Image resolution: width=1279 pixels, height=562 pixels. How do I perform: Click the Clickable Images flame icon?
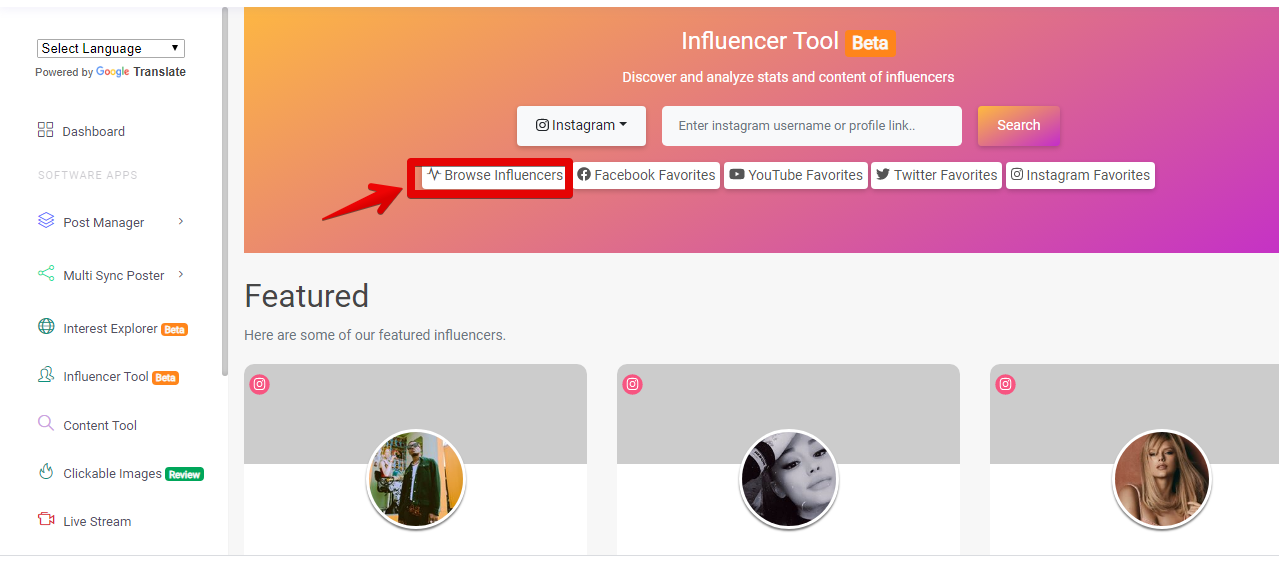point(46,472)
